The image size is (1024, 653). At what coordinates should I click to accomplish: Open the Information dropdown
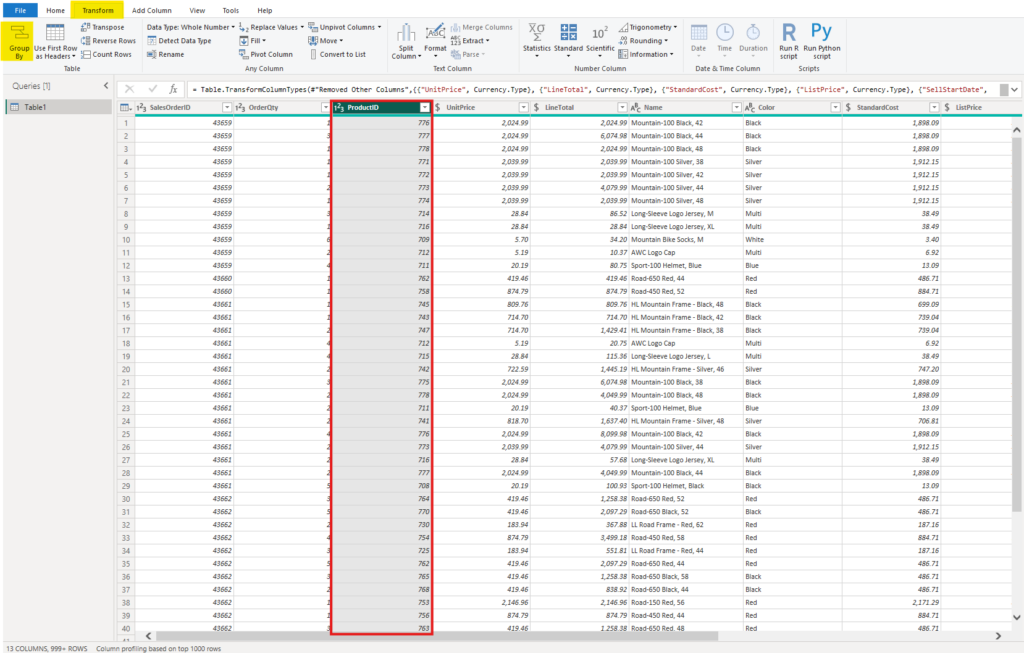tap(646, 54)
